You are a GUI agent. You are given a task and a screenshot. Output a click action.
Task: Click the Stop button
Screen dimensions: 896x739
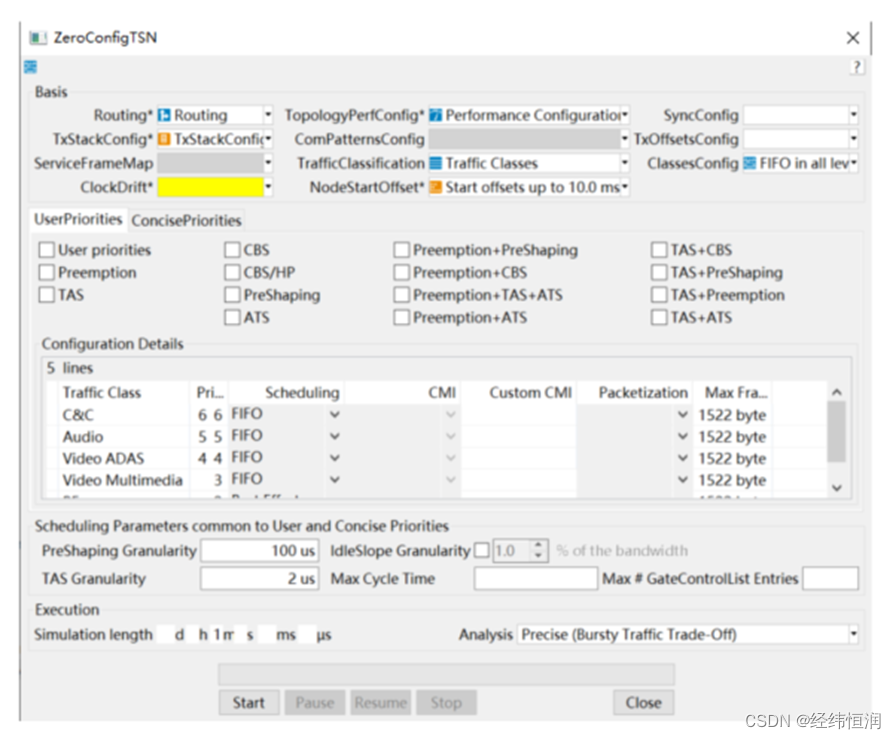coord(446,702)
